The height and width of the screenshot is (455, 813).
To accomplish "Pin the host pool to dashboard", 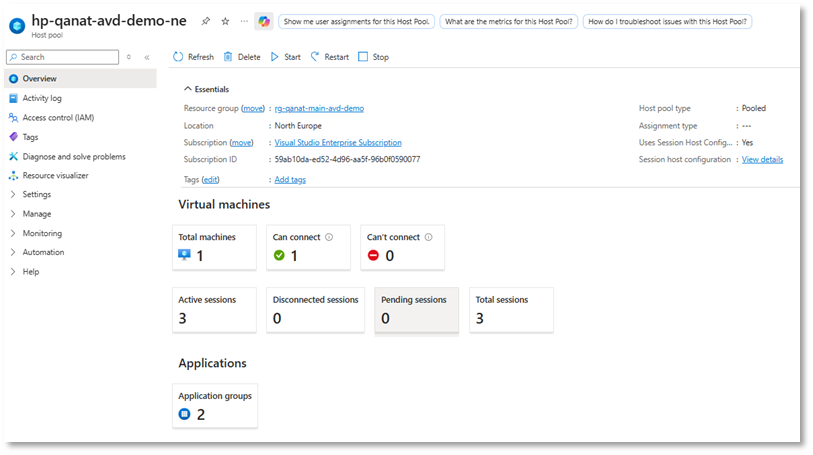I will (206, 21).
